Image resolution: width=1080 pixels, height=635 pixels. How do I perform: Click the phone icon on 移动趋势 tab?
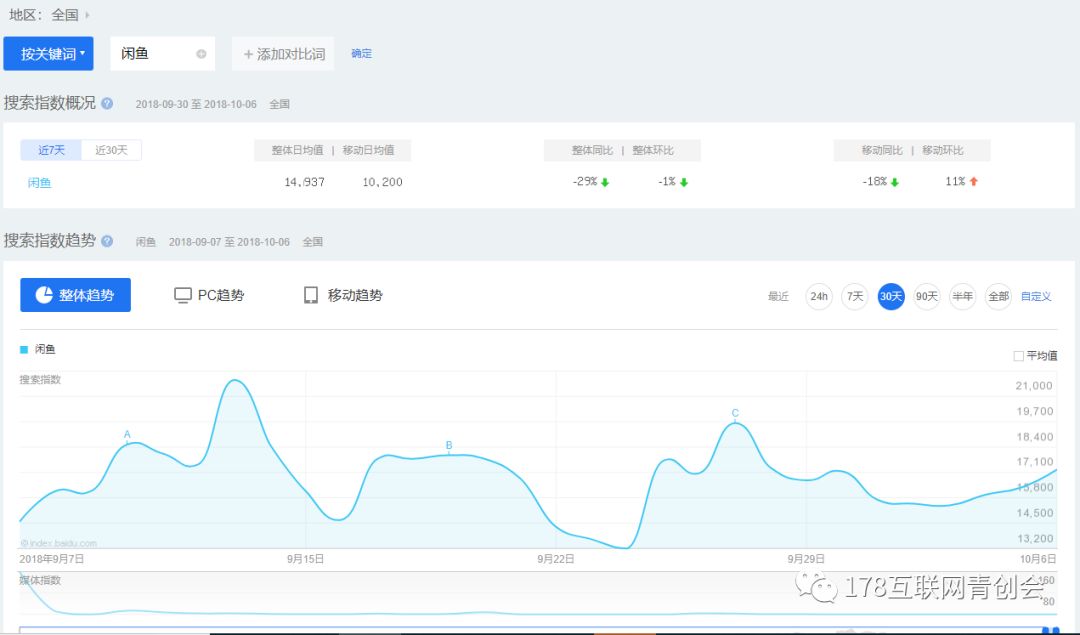point(310,294)
